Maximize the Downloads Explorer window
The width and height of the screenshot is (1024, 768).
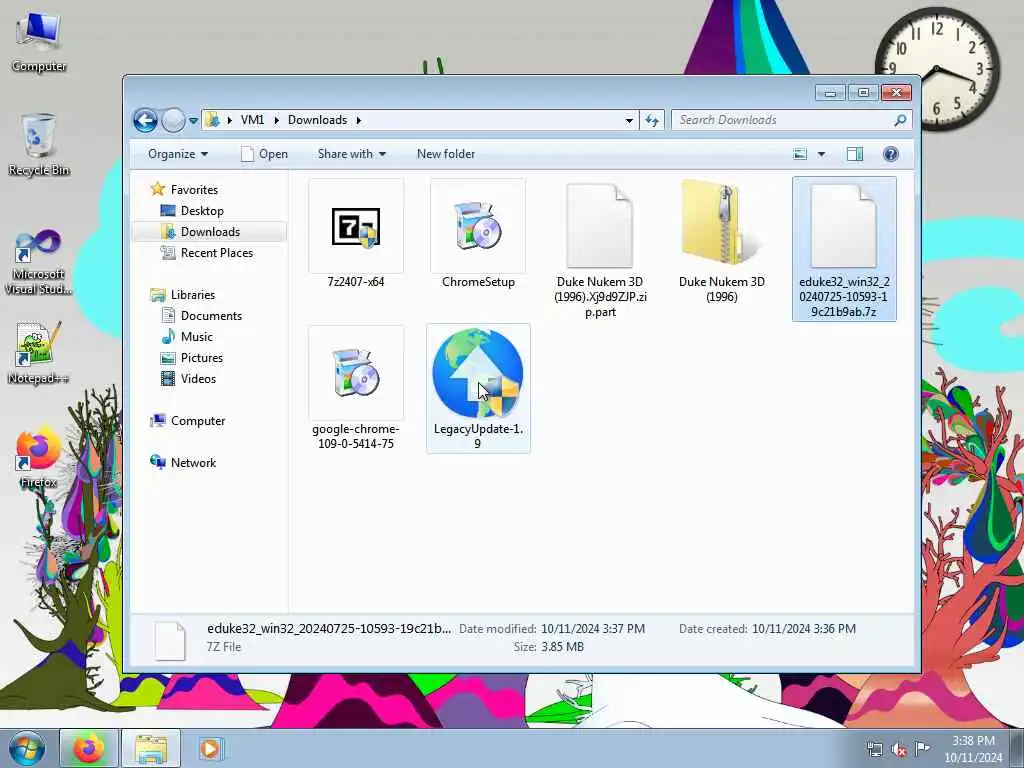pyautogui.click(x=863, y=93)
